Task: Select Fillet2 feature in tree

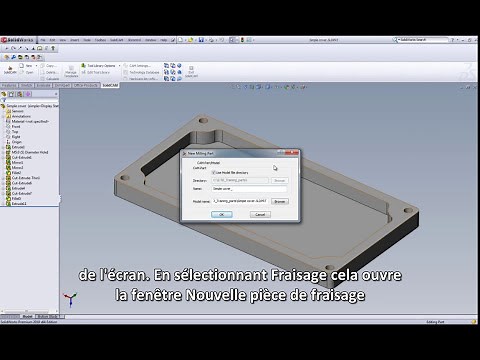Action: (x=14, y=173)
